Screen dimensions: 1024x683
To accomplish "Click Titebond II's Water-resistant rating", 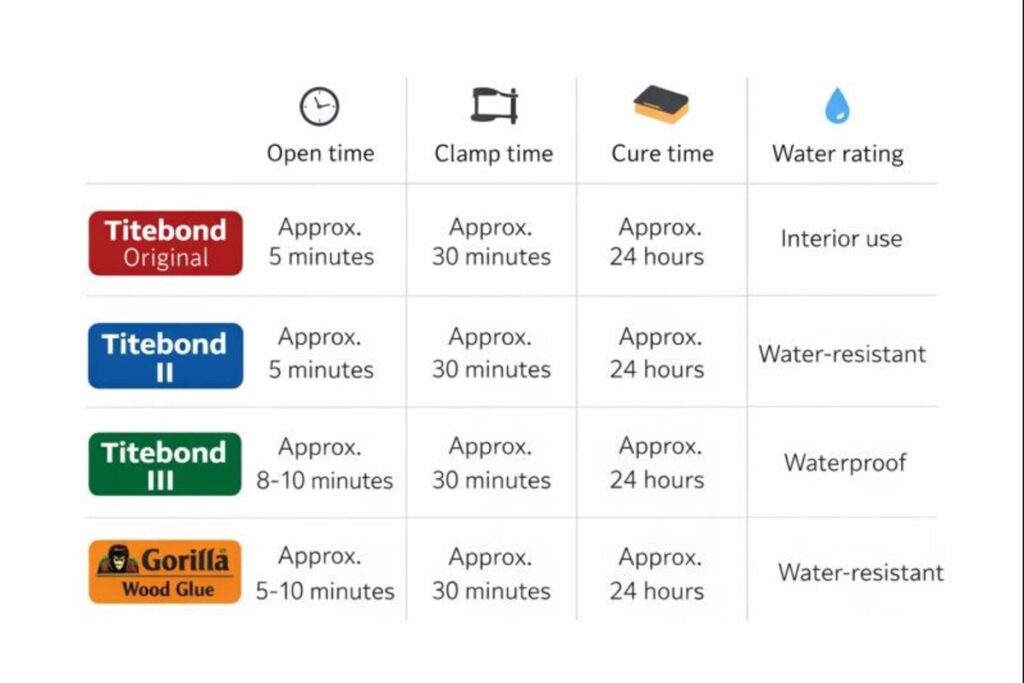I will tap(842, 354).
